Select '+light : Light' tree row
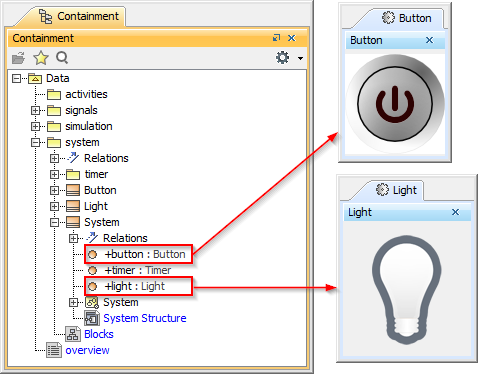Image resolution: width=482 pixels, height=377 pixels. coord(138,286)
